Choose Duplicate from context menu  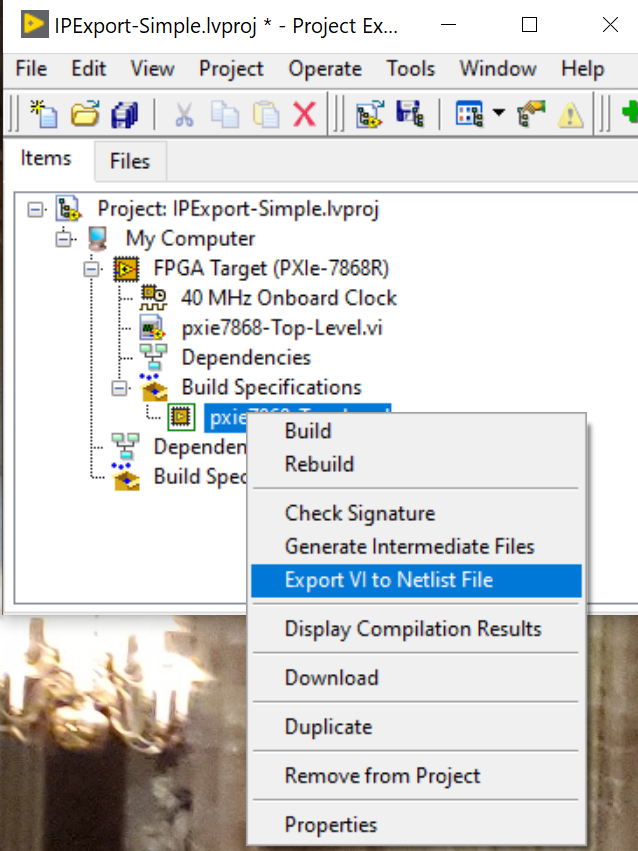pyautogui.click(x=416, y=727)
